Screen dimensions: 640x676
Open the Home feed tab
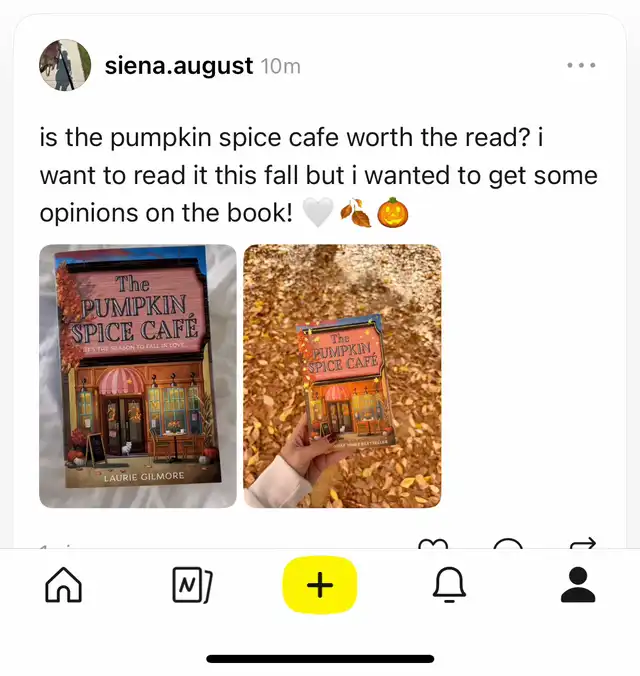pyautogui.click(x=63, y=585)
